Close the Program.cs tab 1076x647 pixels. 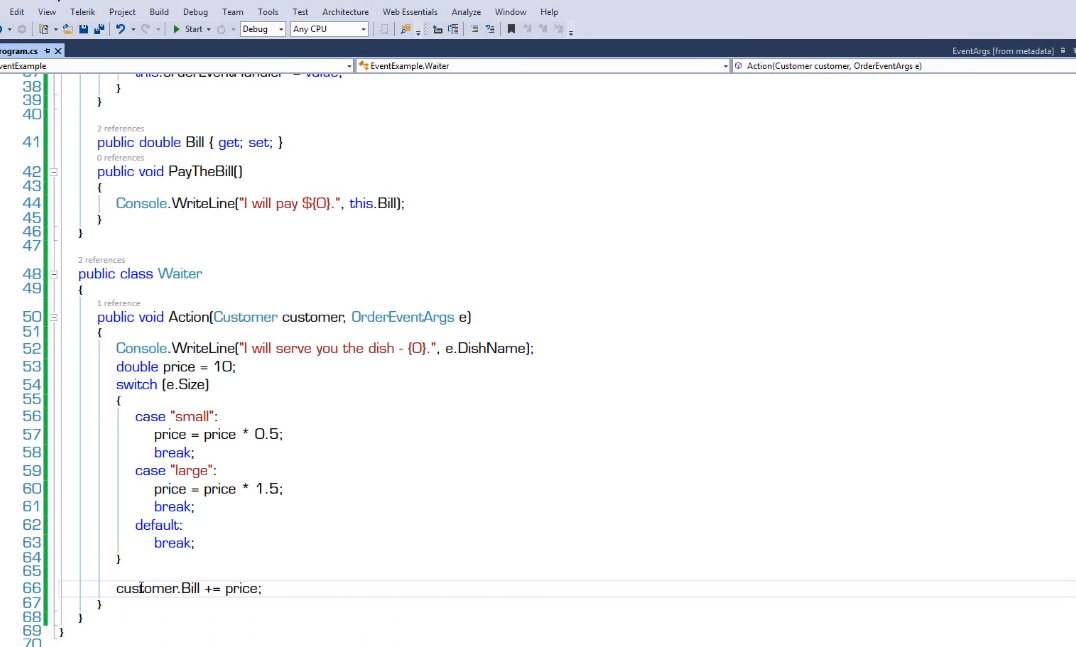point(58,51)
